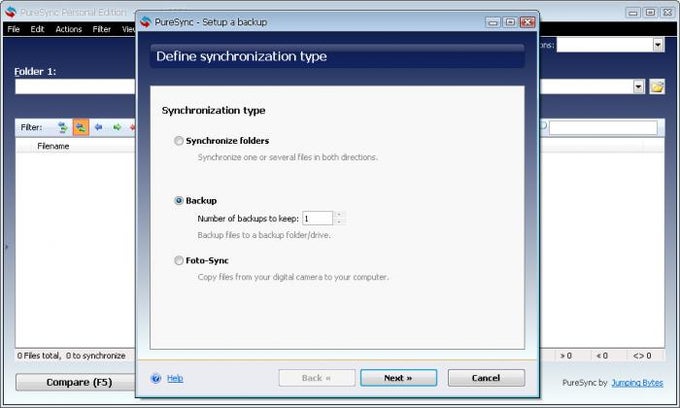Click the '<> 0' status bar counter
Viewport: 680px width, 408px height.
coord(642,356)
